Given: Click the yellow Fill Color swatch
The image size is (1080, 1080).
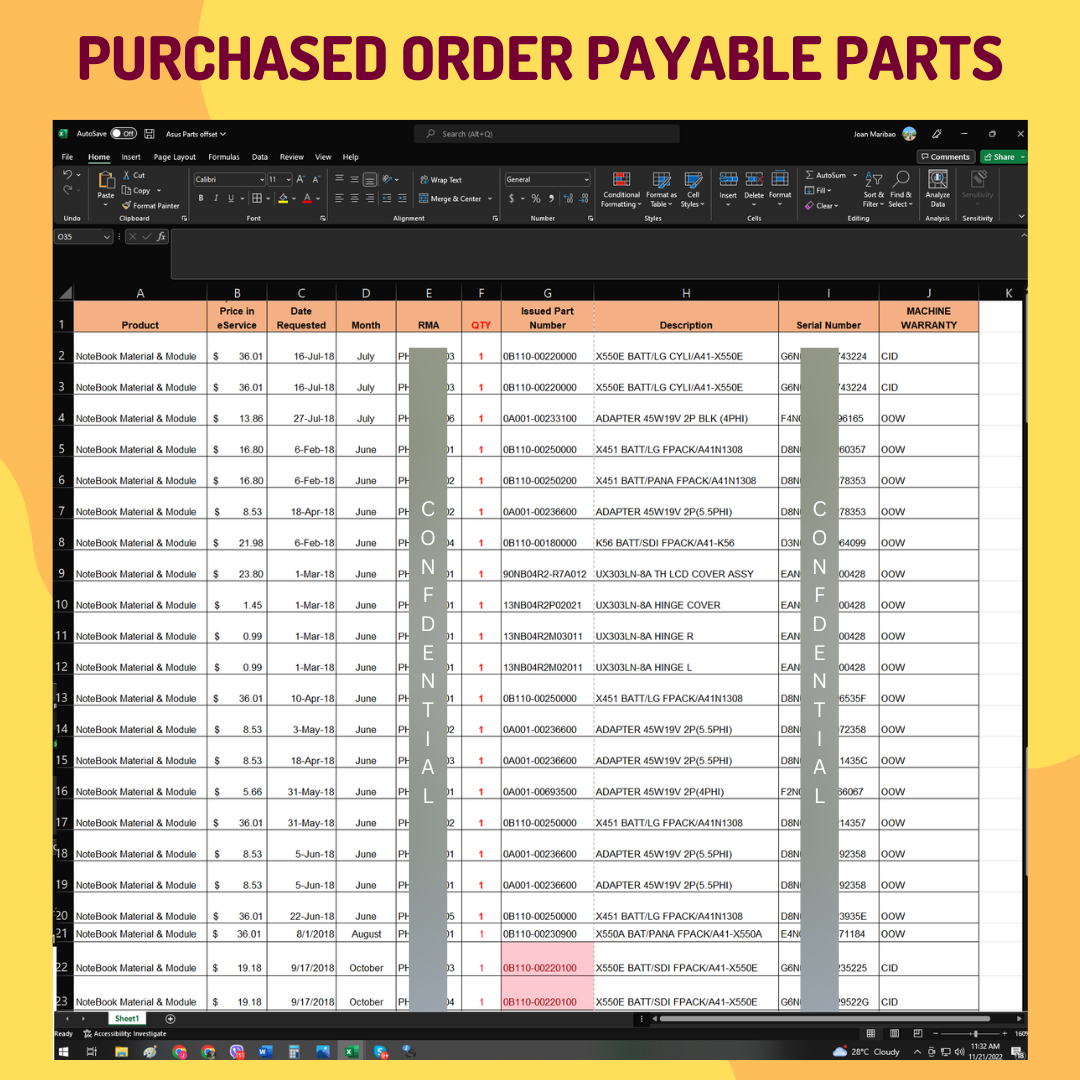Looking at the screenshot, I should [x=283, y=198].
